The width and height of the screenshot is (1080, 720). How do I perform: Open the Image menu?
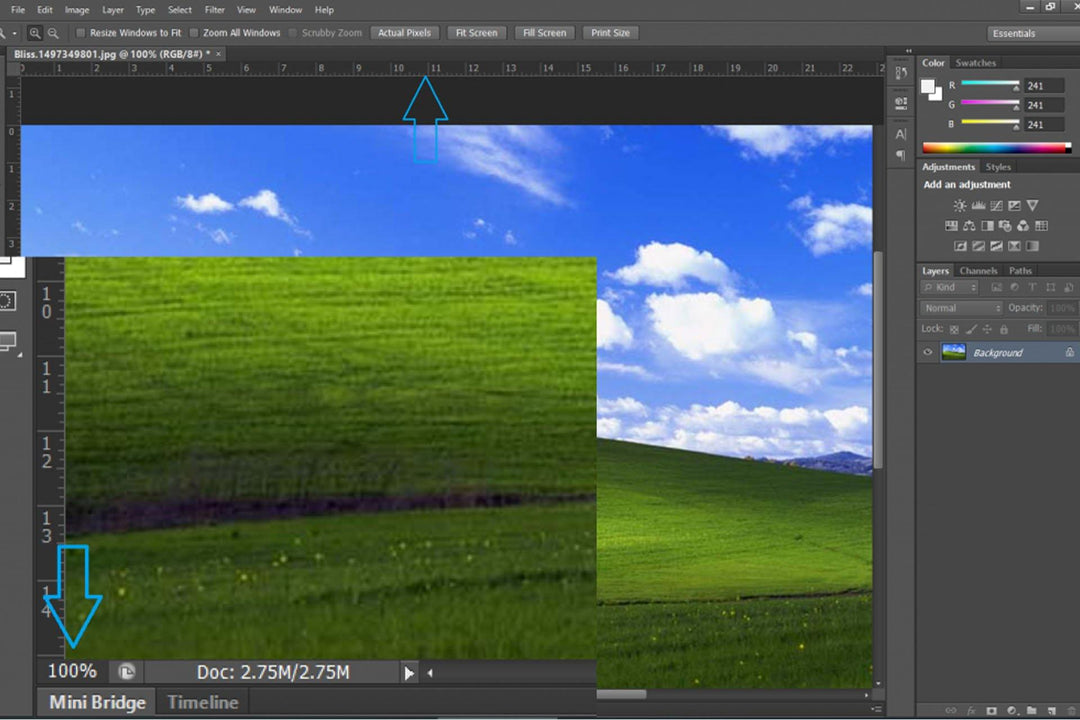tap(76, 10)
